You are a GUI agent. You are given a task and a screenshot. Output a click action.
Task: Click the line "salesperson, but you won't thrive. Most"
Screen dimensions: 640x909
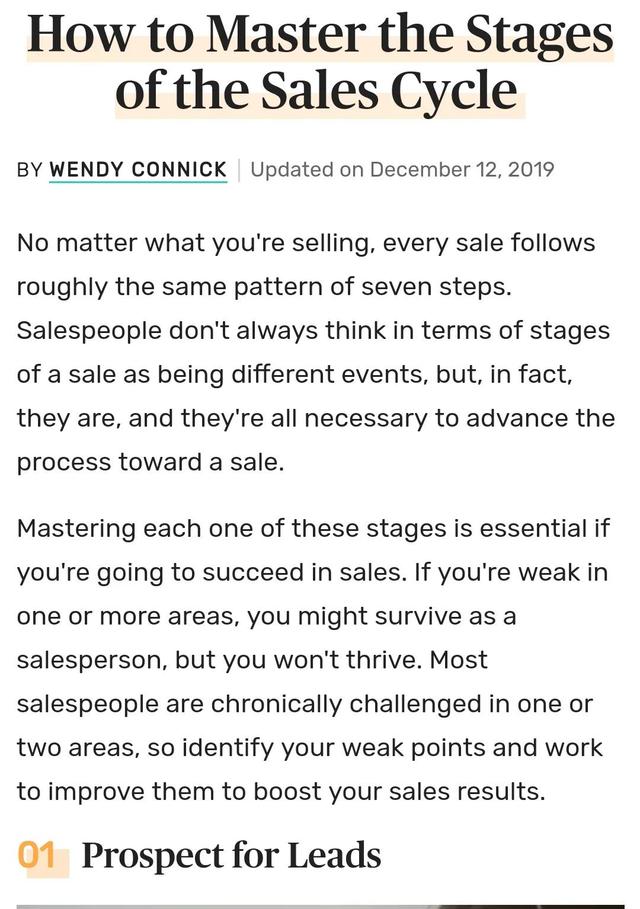pyautogui.click(x=251, y=660)
